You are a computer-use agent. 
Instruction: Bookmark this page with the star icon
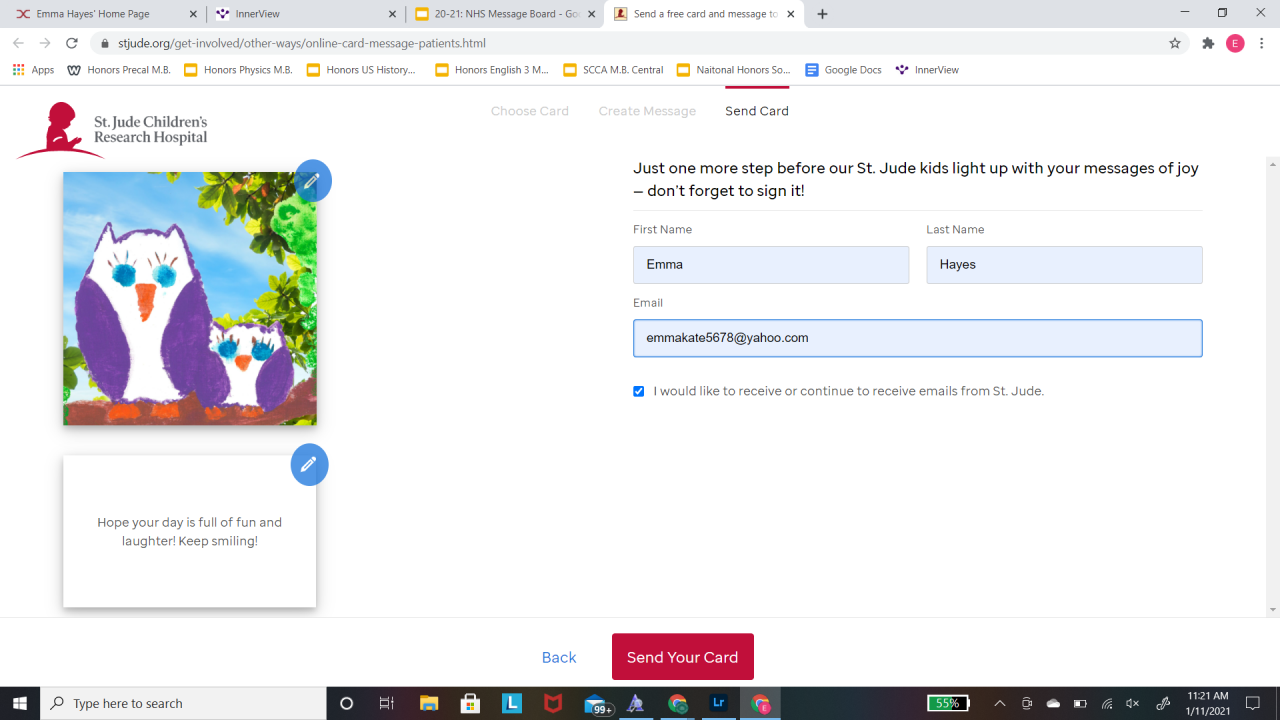tap(1175, 43)
